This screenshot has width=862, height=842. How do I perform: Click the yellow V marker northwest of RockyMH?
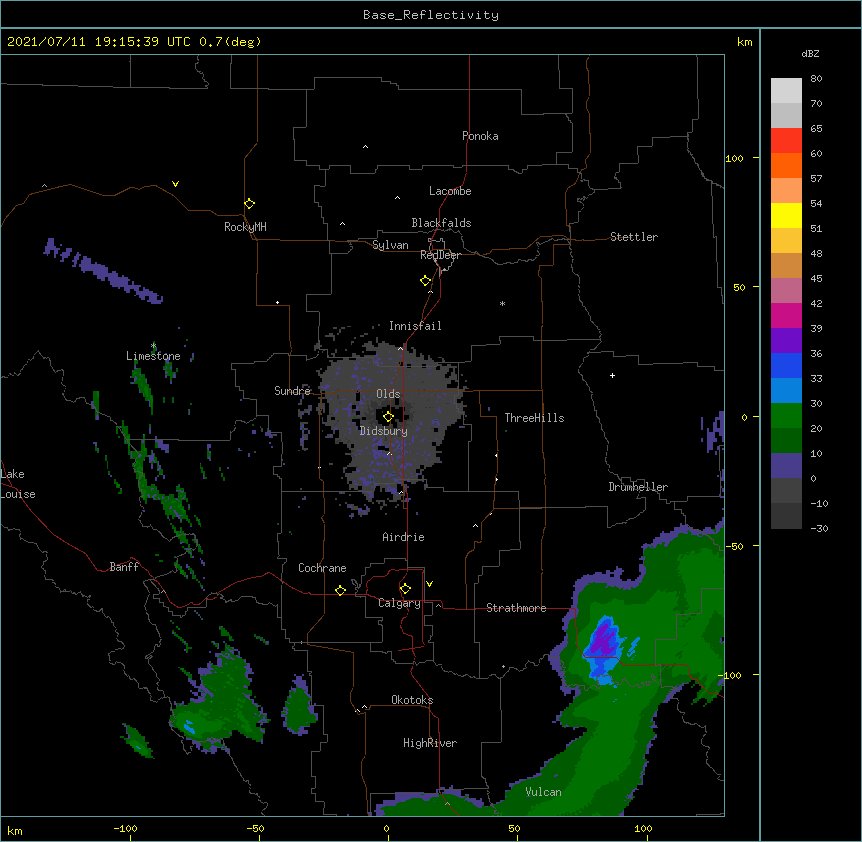point(175,184)
